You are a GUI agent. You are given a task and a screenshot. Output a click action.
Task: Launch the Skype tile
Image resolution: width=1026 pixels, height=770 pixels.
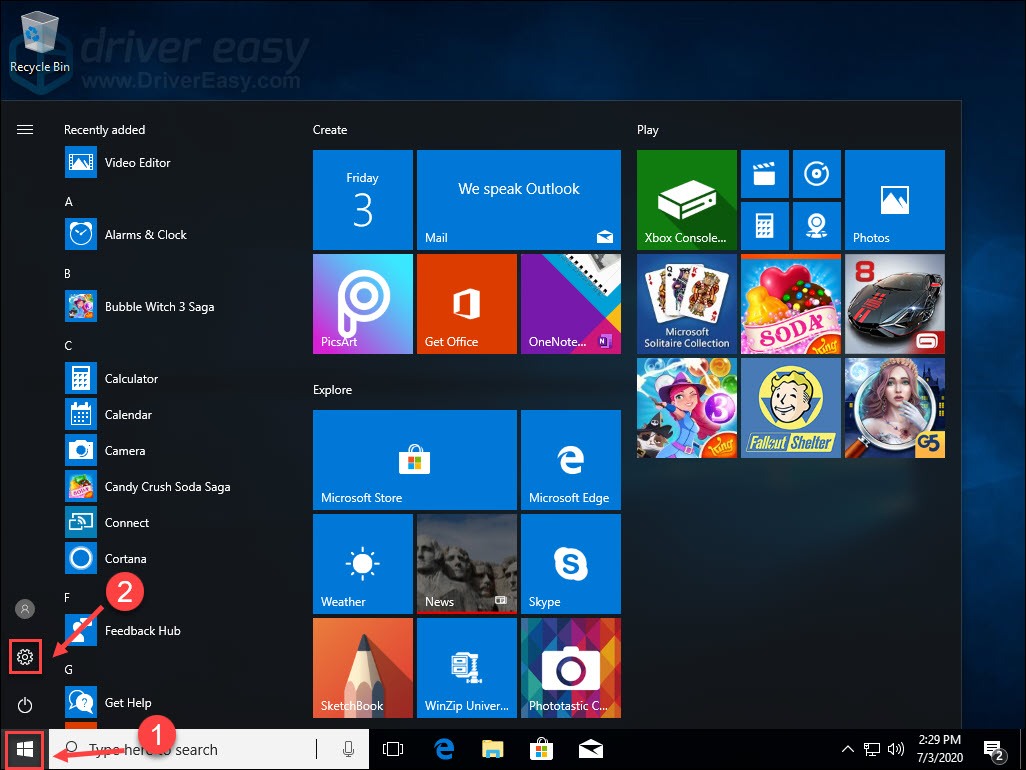coord(571,564)
